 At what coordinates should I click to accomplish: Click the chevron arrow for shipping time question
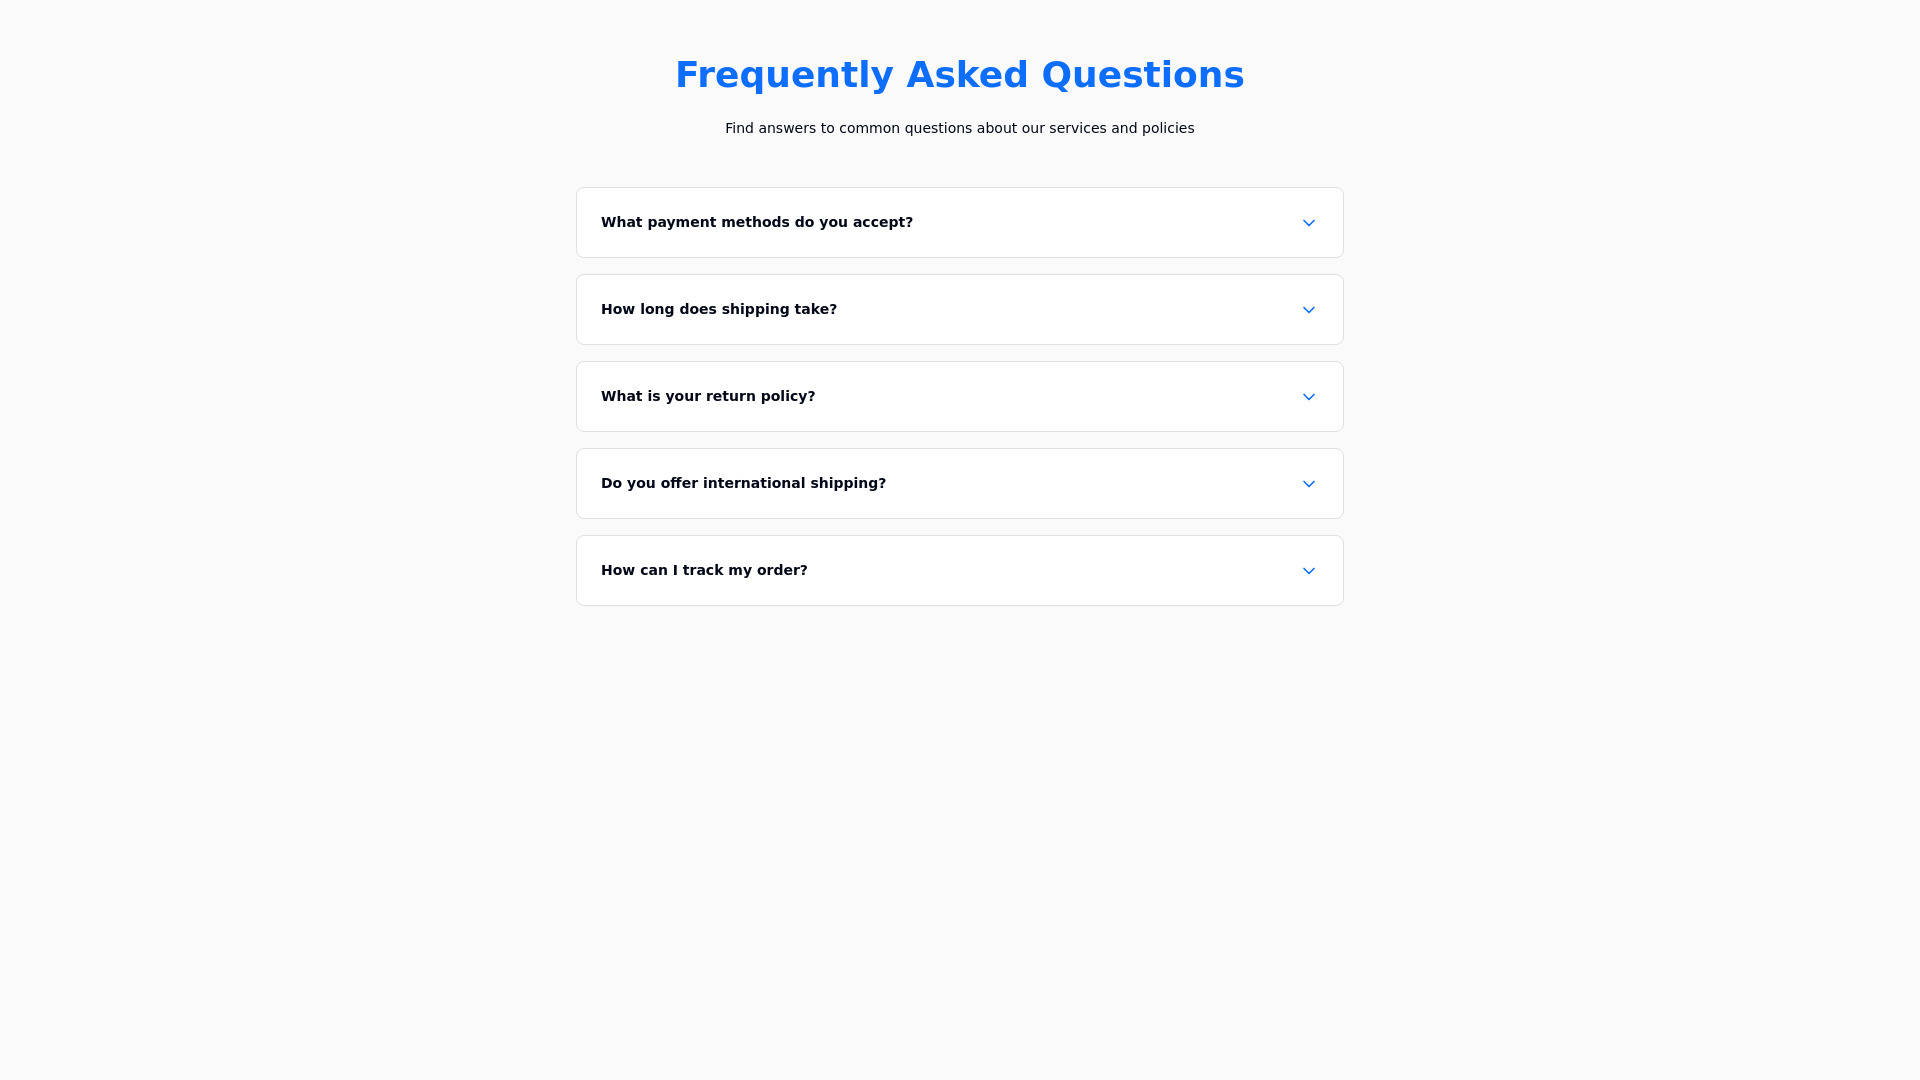(x=1308, y=310)
